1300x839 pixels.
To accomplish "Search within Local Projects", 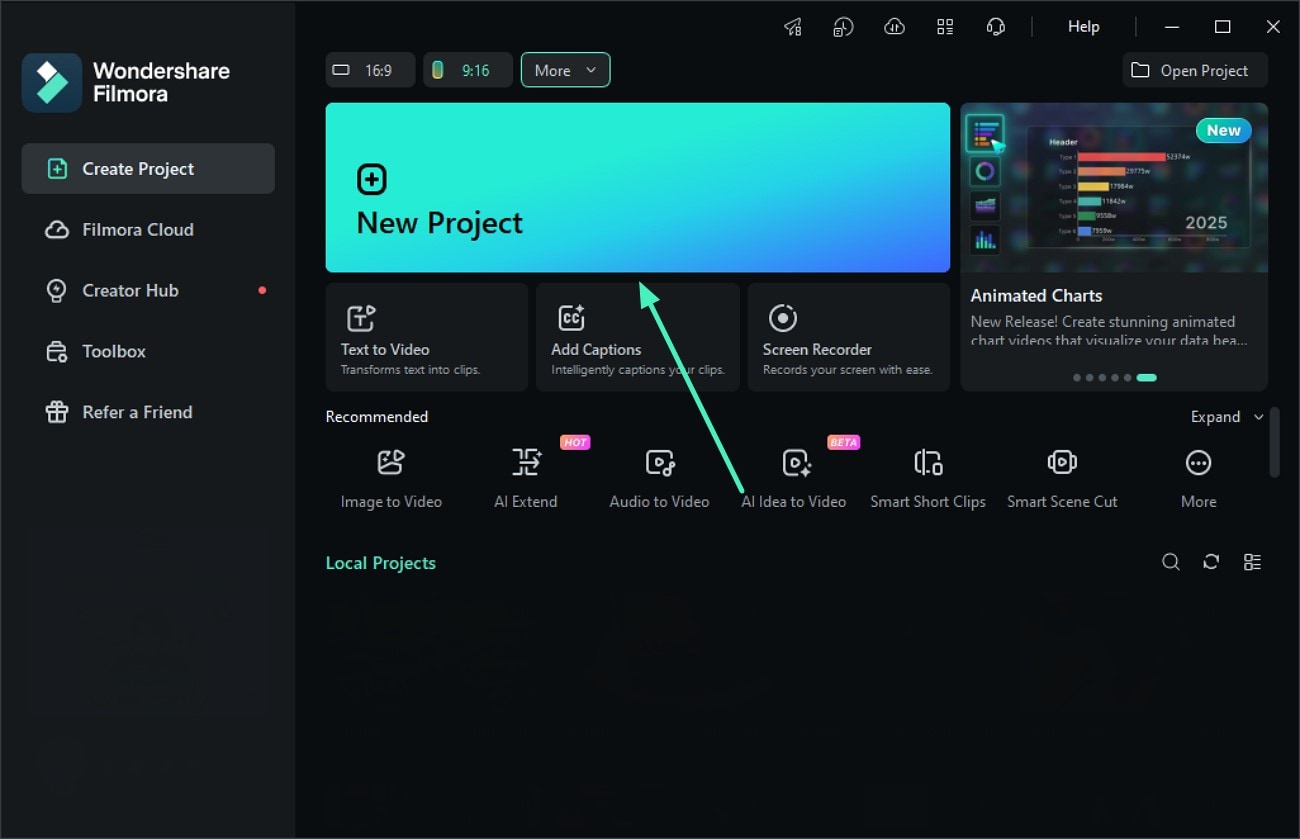I will 1171,562.
